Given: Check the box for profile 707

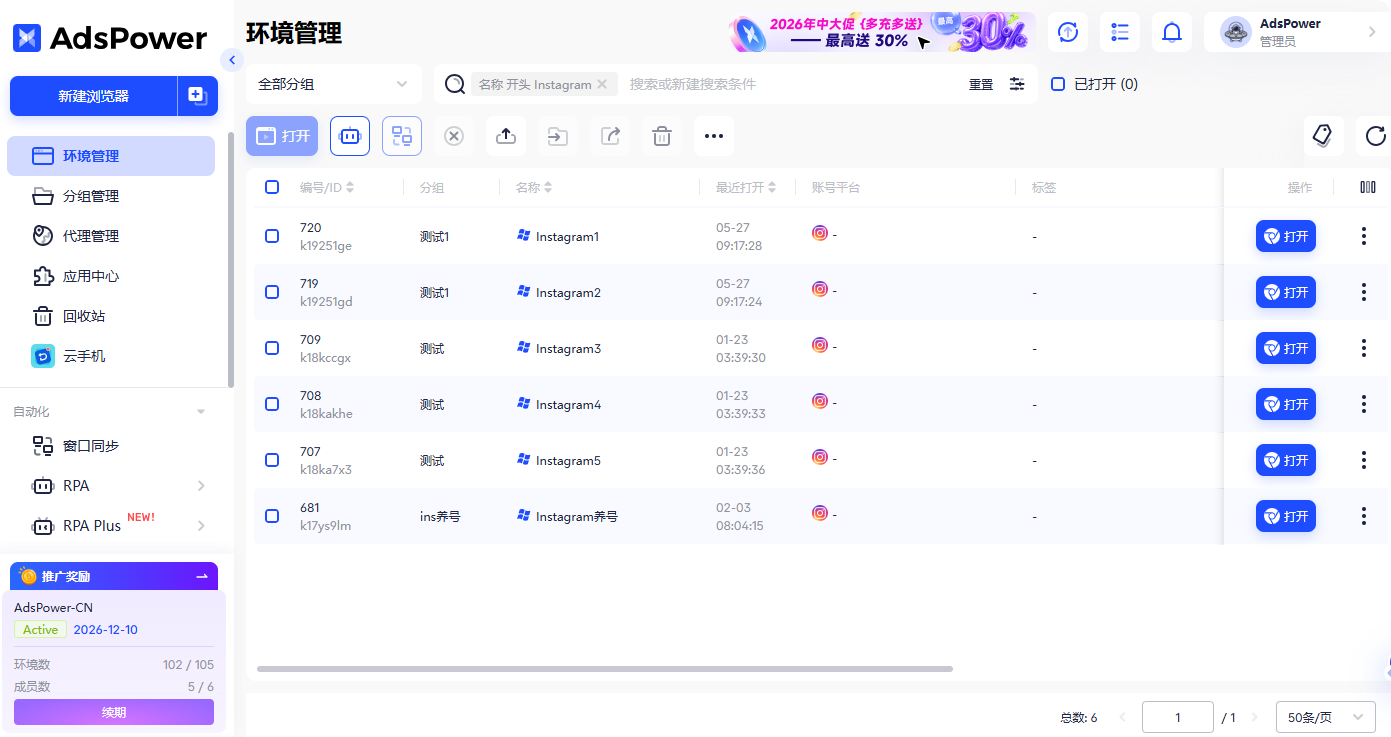Looking at the screenshot, I should (272, 460).
